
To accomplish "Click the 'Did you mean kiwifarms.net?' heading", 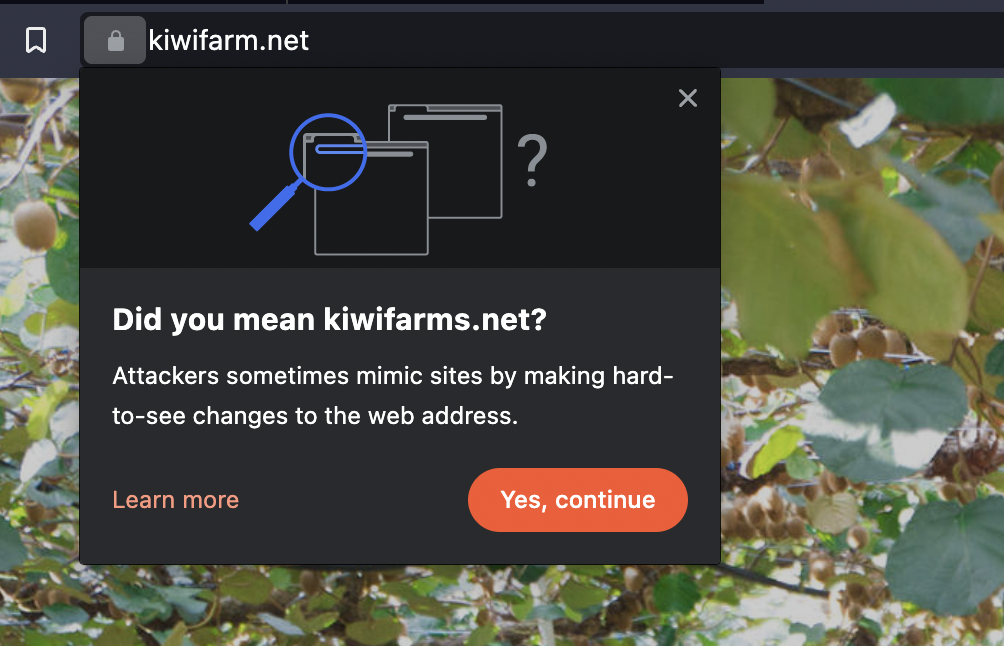I will [x=329, y=319].
